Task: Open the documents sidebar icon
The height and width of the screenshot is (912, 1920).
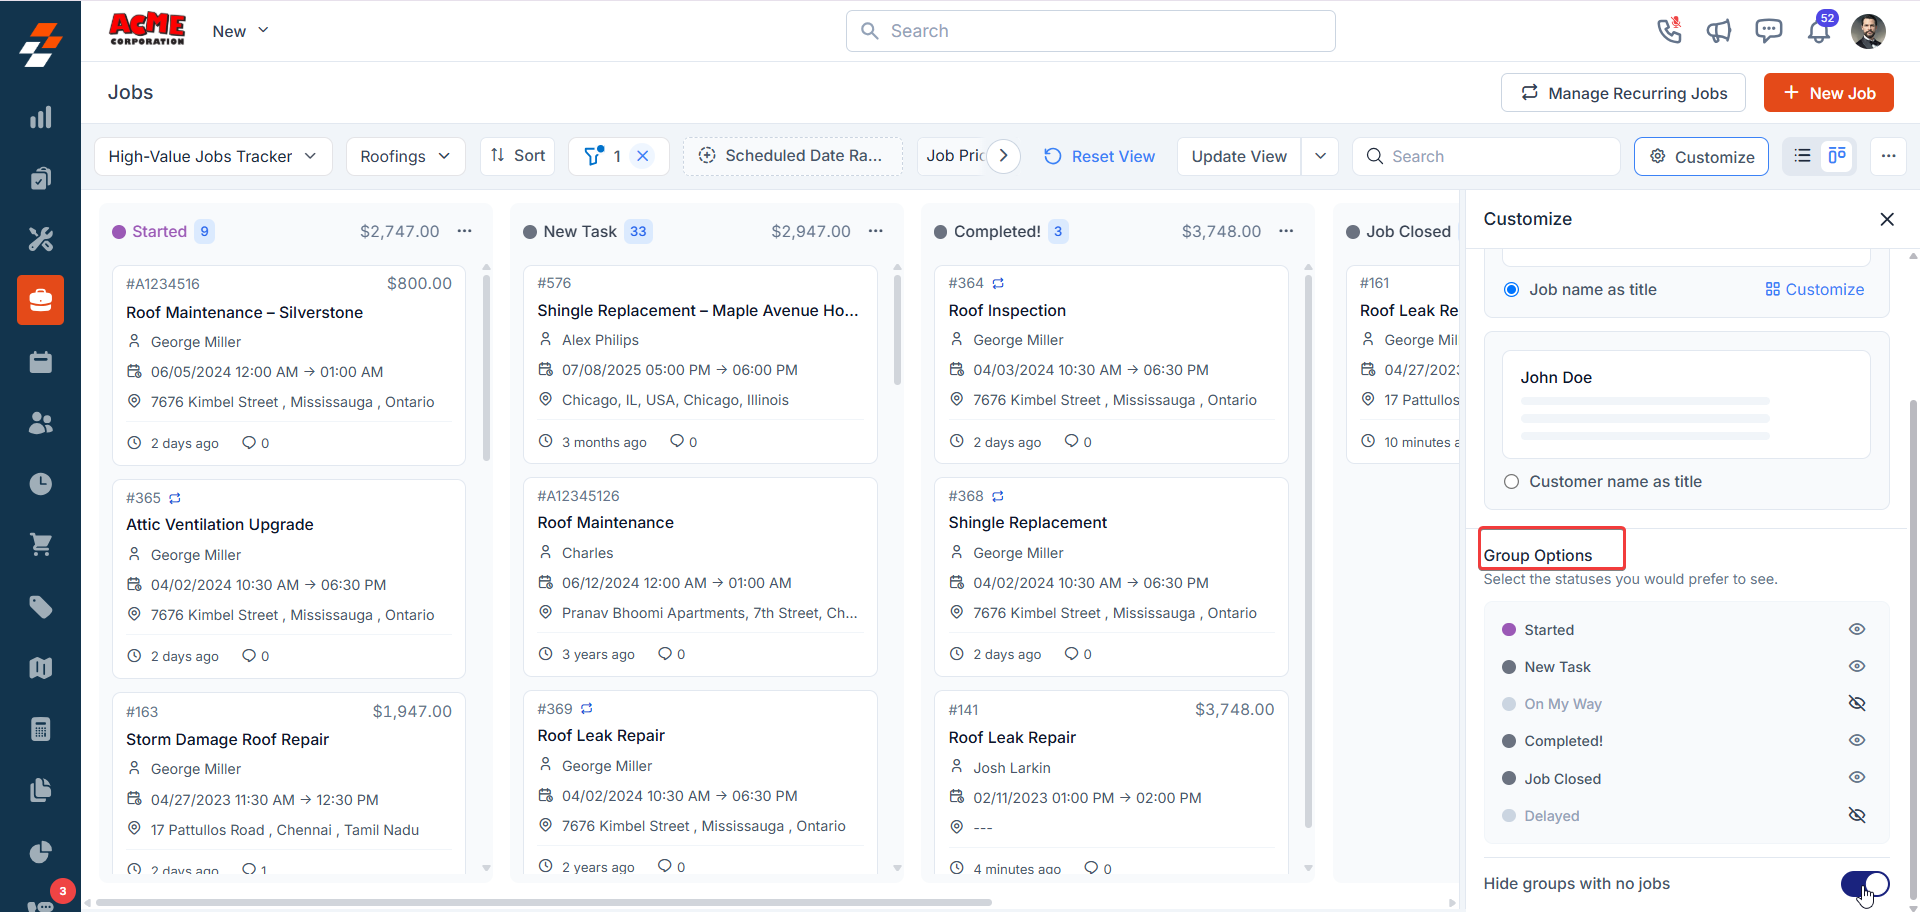Action: pyautogui.click(x=40, y=790)
